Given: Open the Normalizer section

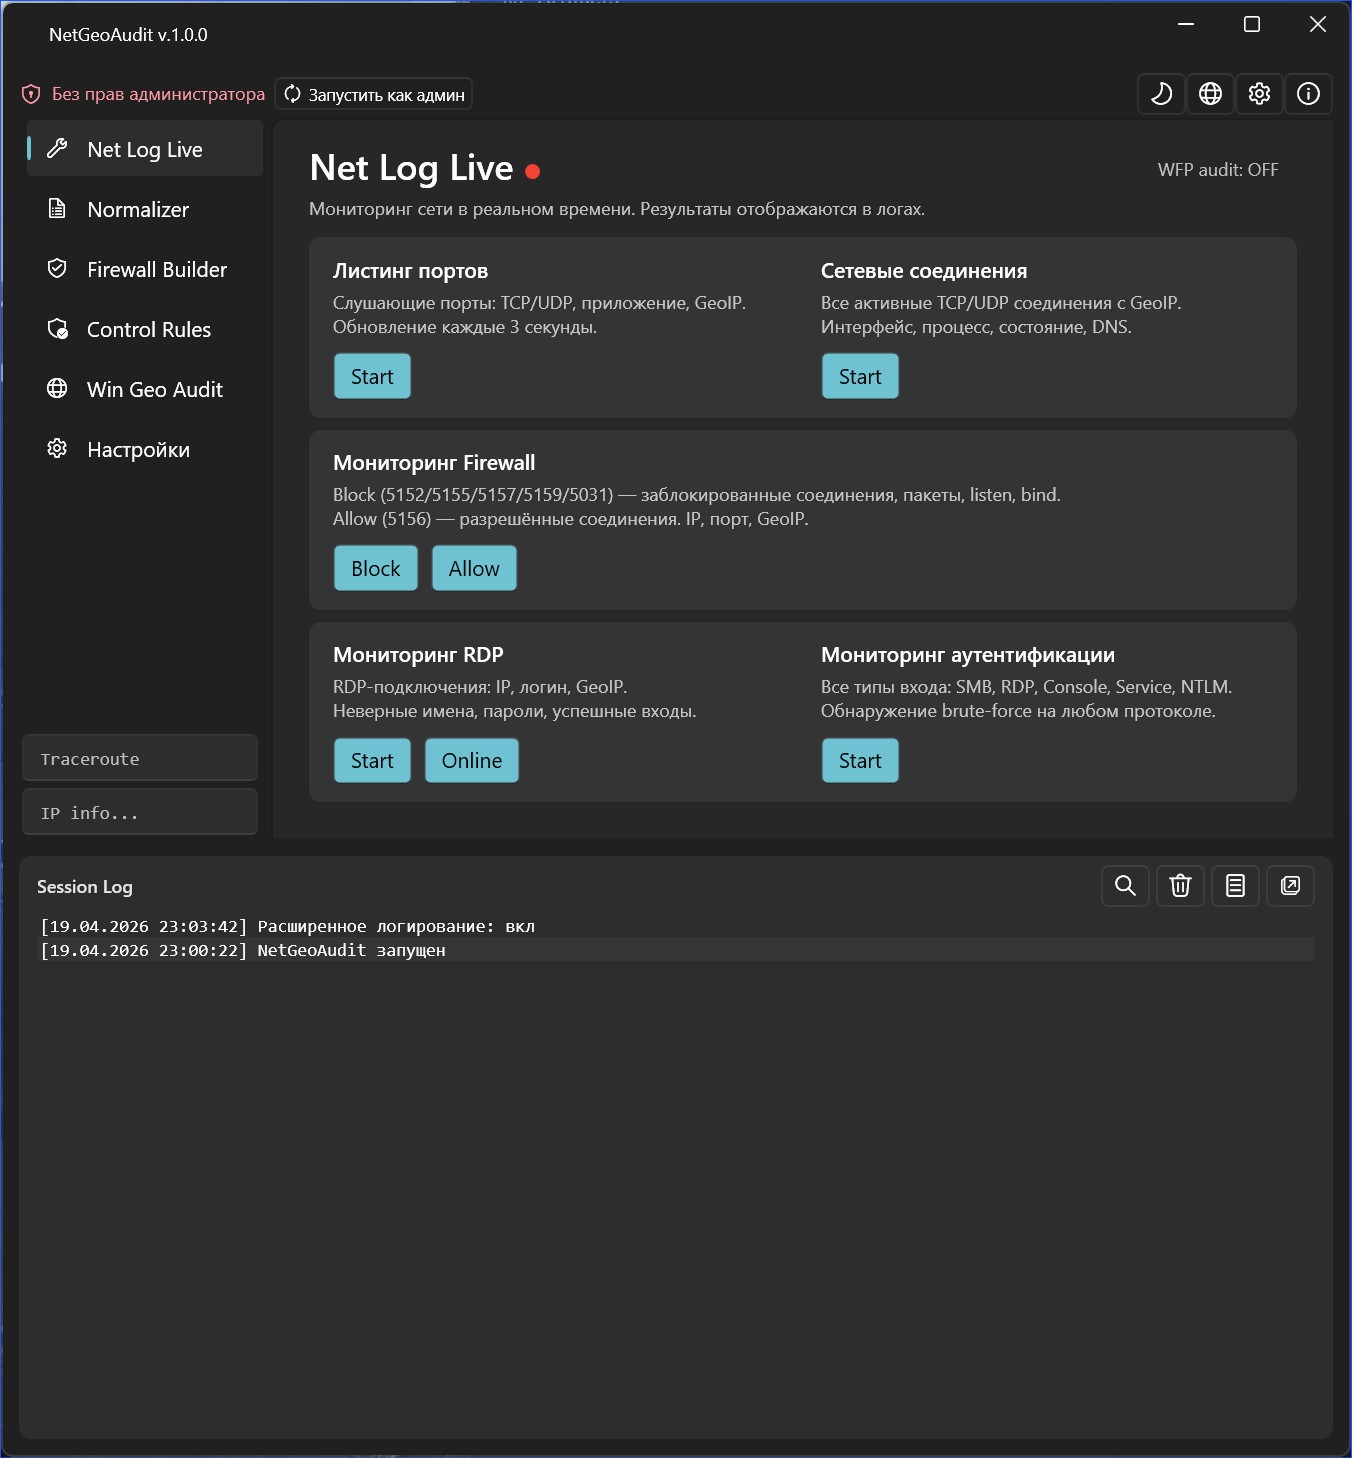Looking at the screenshot, I should point(145,209).
